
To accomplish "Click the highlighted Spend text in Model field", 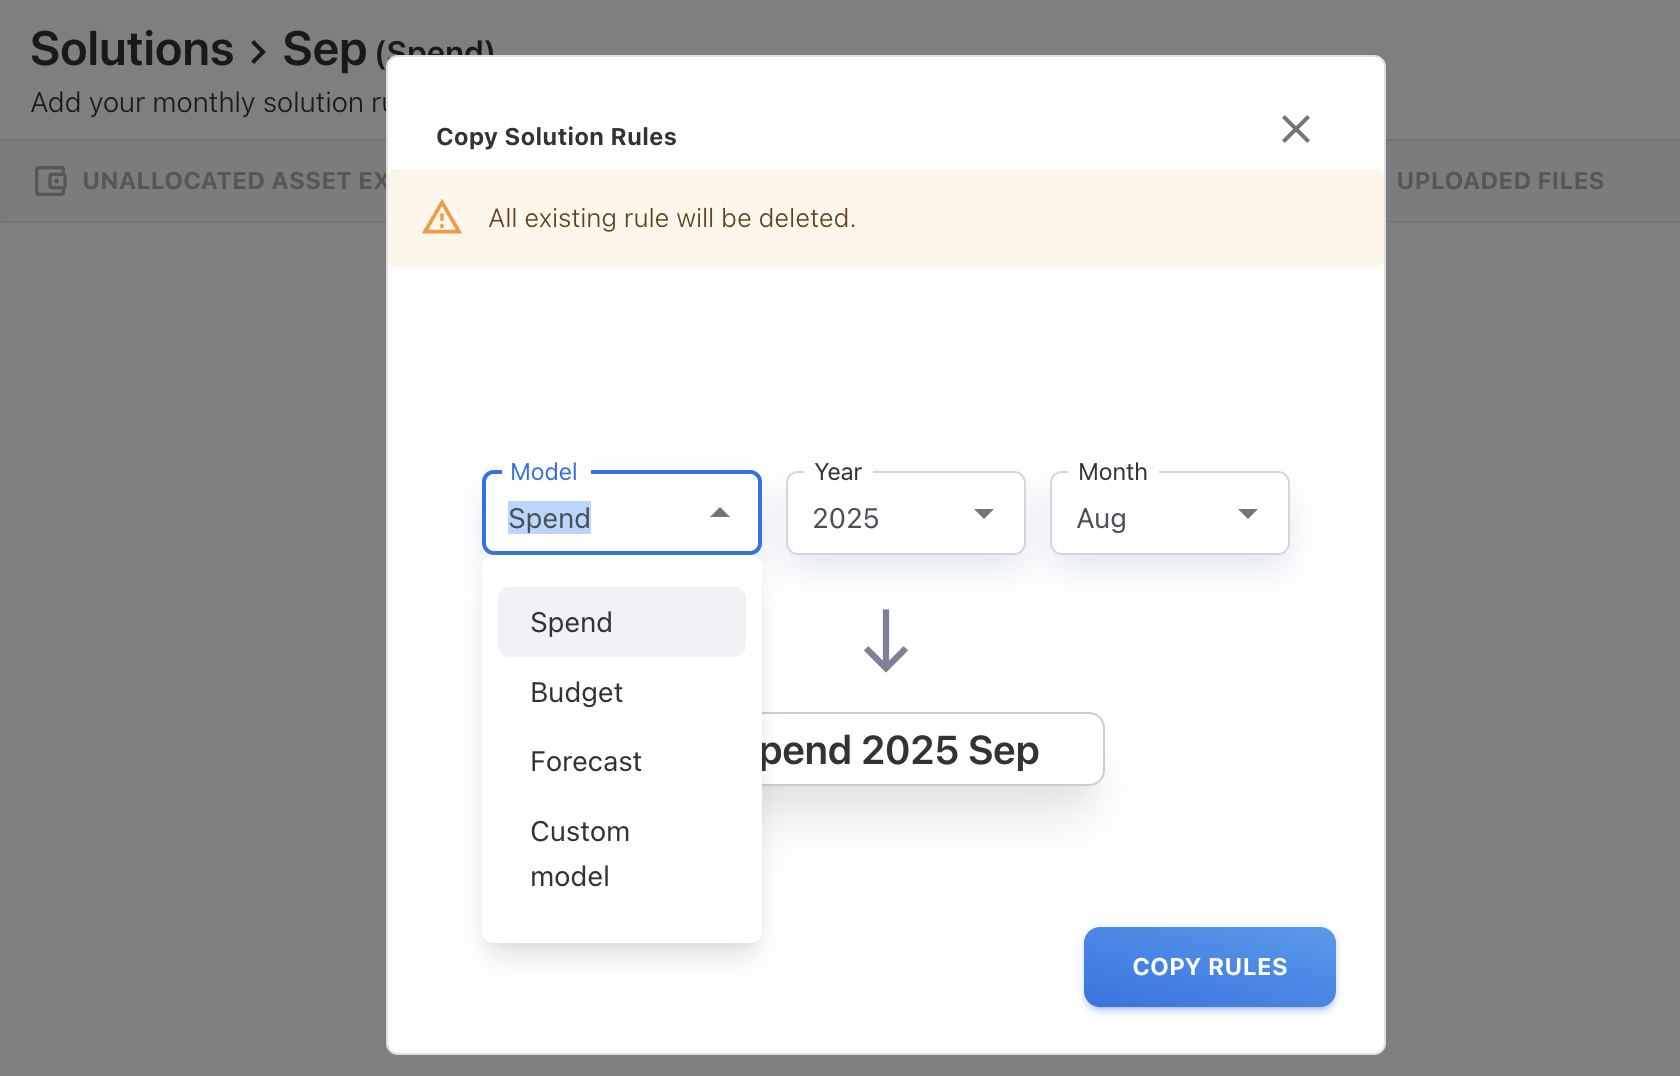I will [x=549, y=518].
